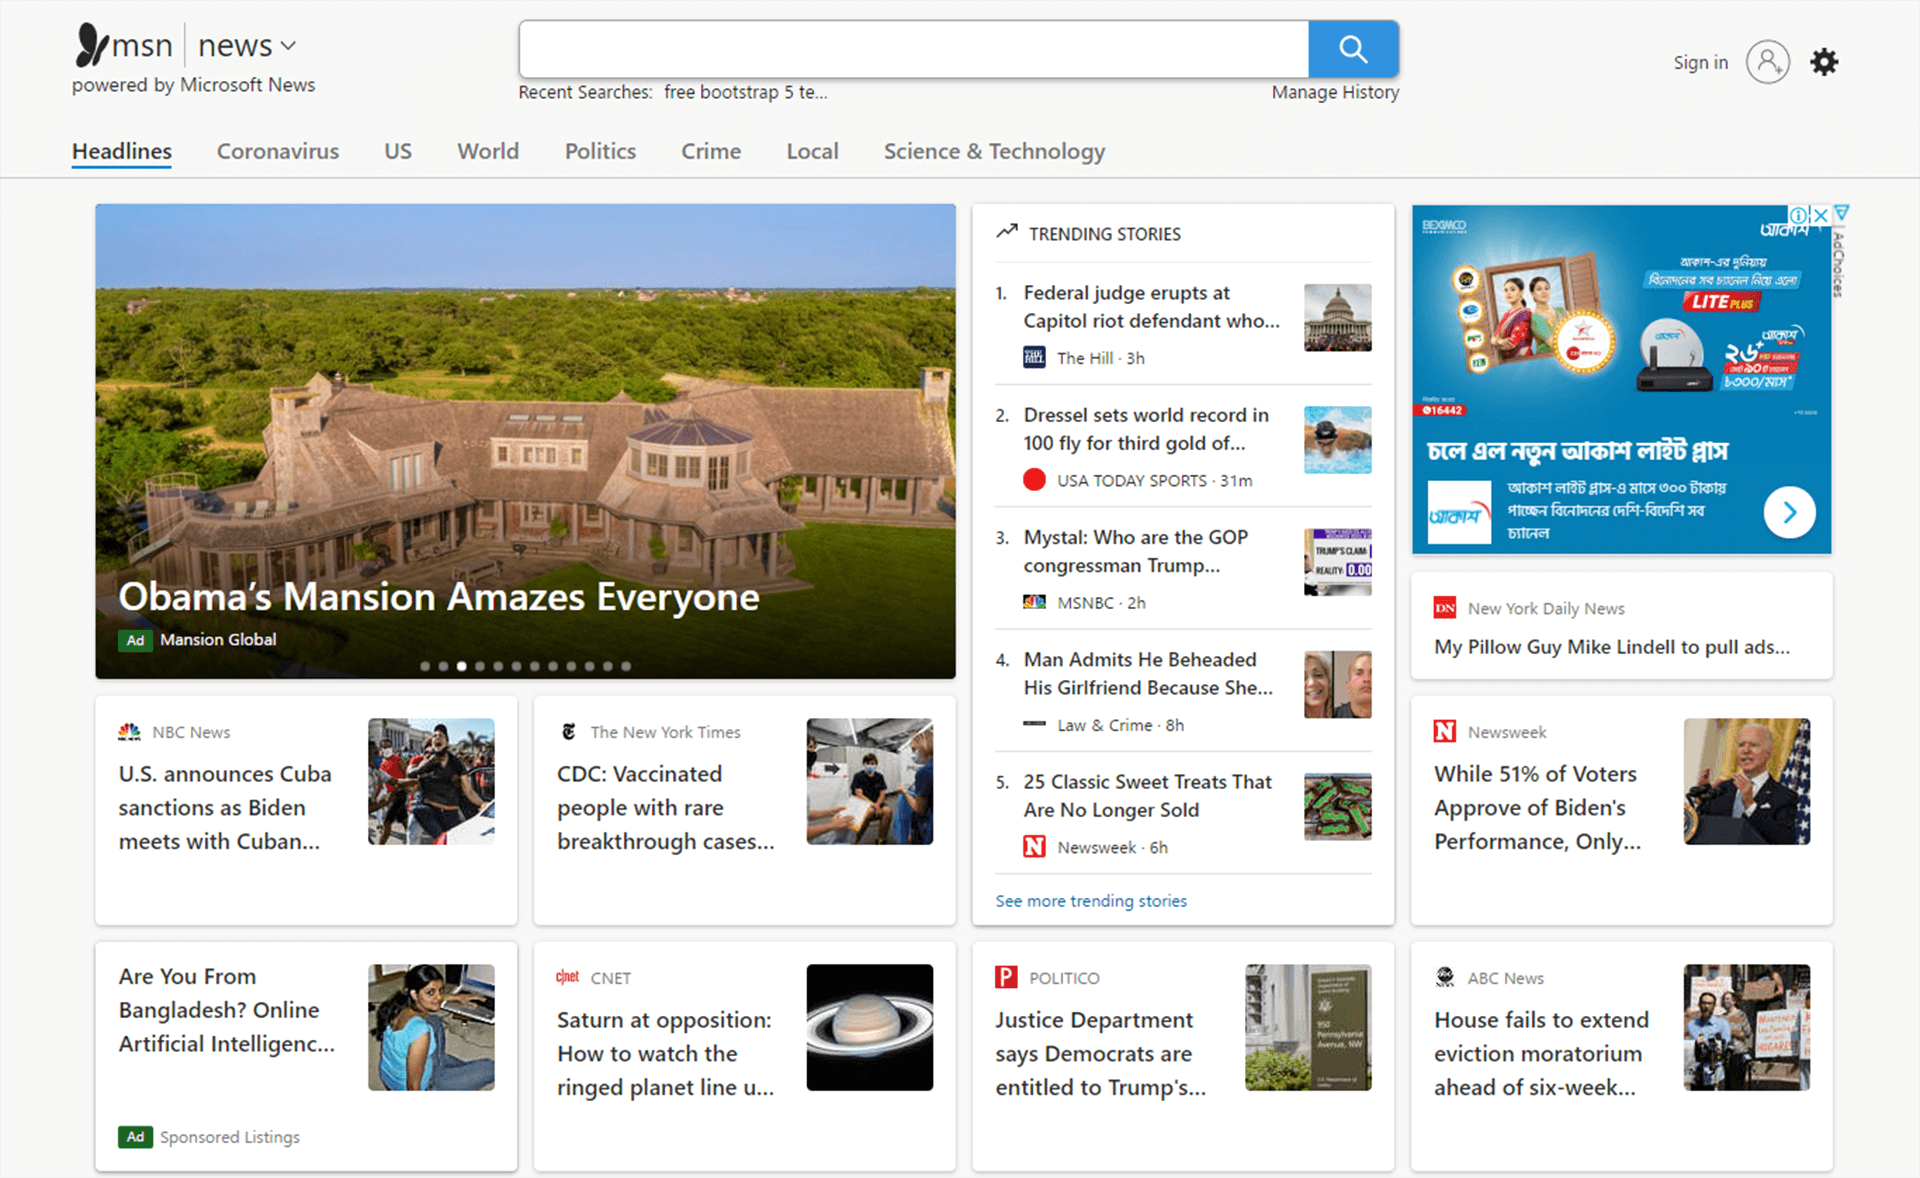The width and height of the screenshot is (1920, 1178).
Task: Open the settings gear icon
Action: [1824, 62]
